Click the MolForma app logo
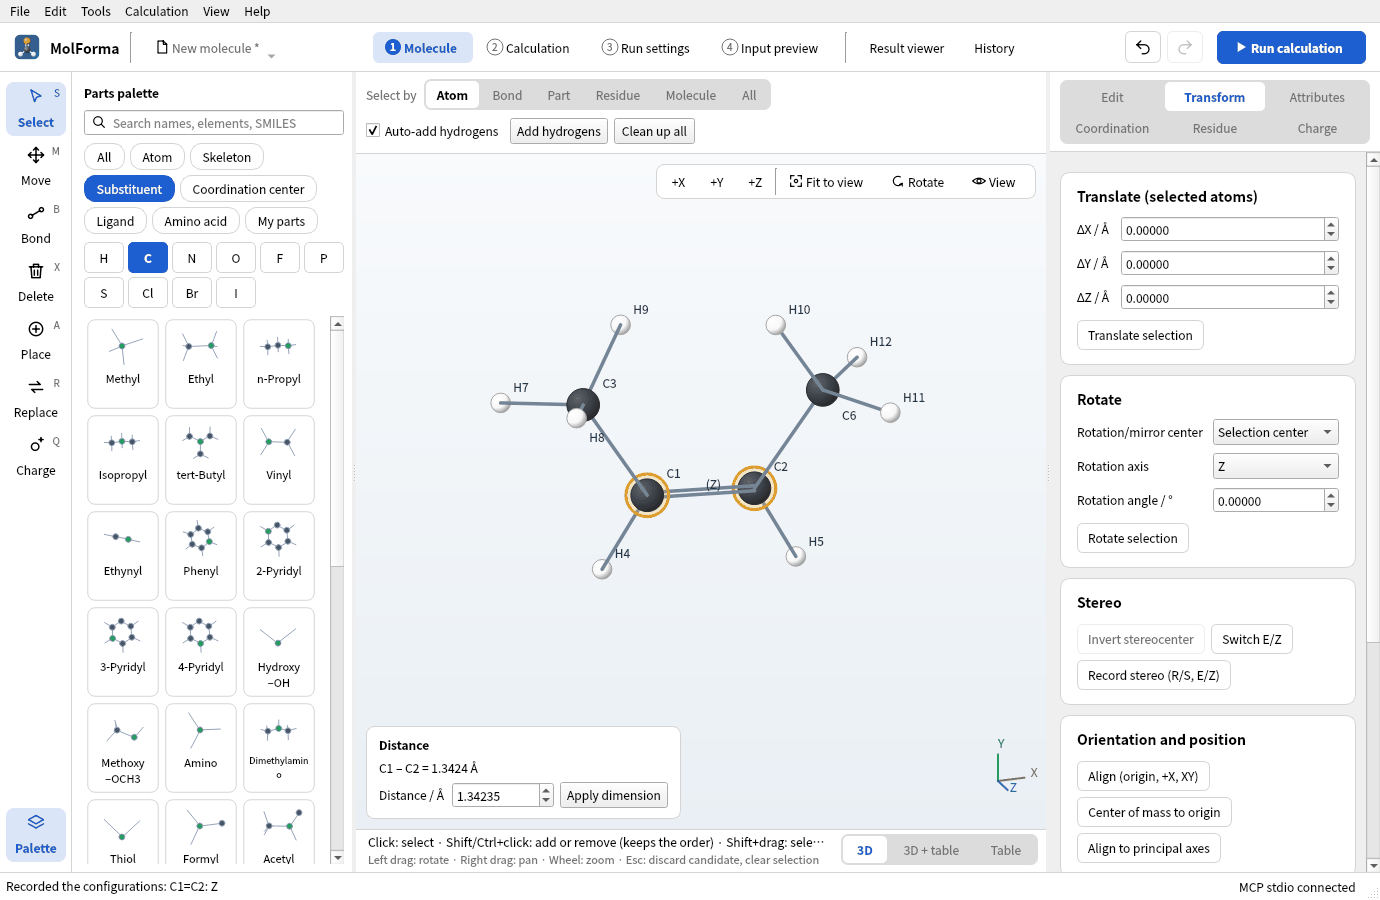1380x900 pixels. 27,47
